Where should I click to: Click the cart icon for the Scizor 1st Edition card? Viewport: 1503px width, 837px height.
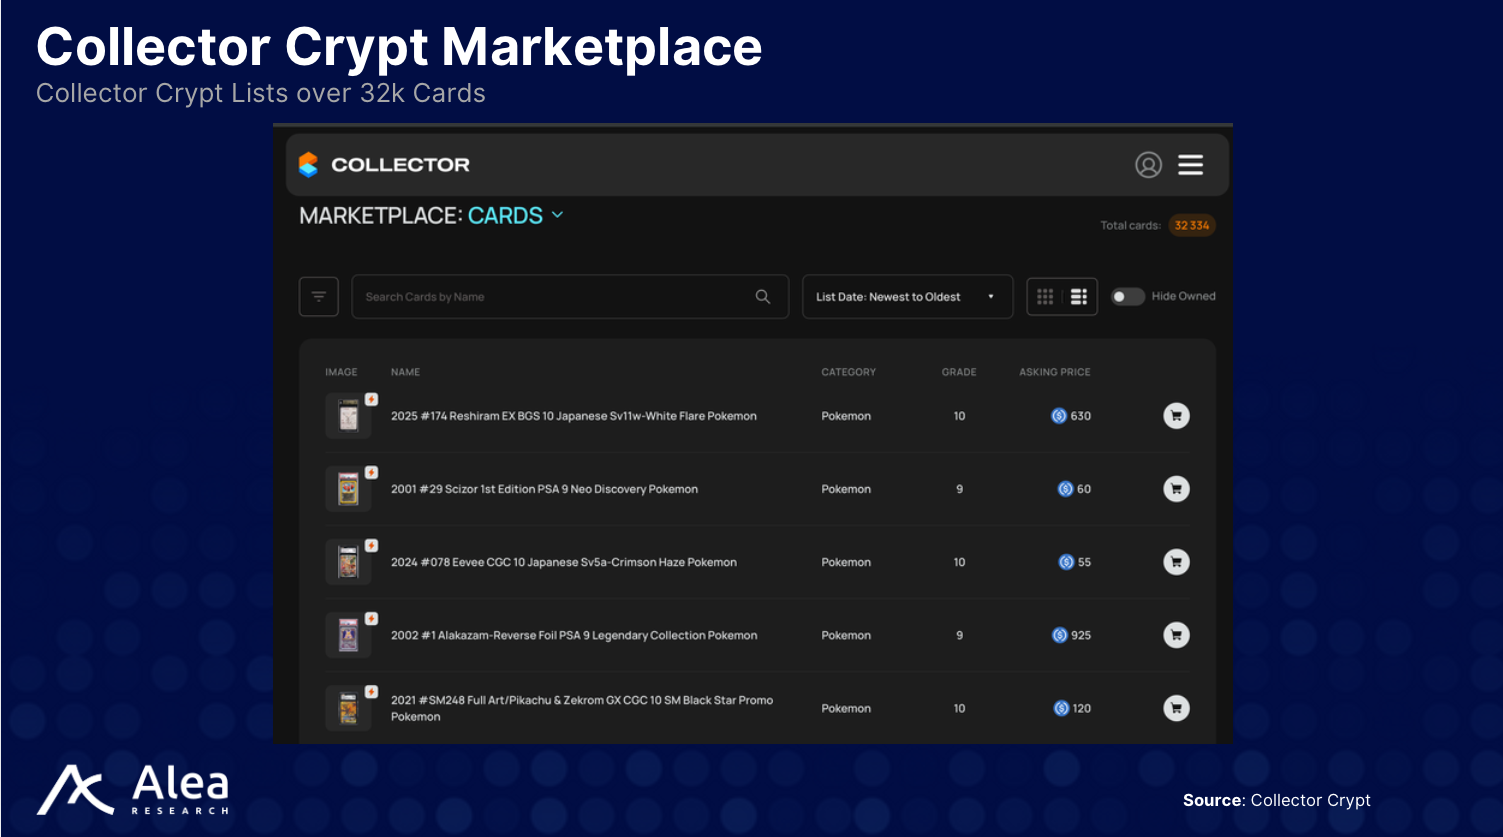click(1176, 489)
